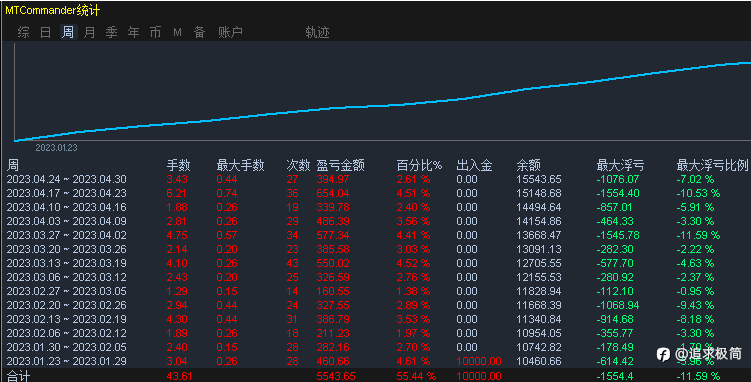This screenshot has width=751, height=382.
Task: Click profit amount 654.04
Action: (333, 193)
